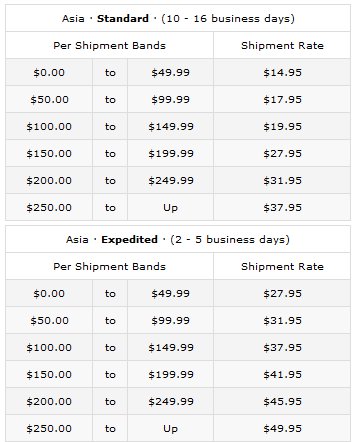Select the $14.95 standard shipment rate

coord(282,72)
